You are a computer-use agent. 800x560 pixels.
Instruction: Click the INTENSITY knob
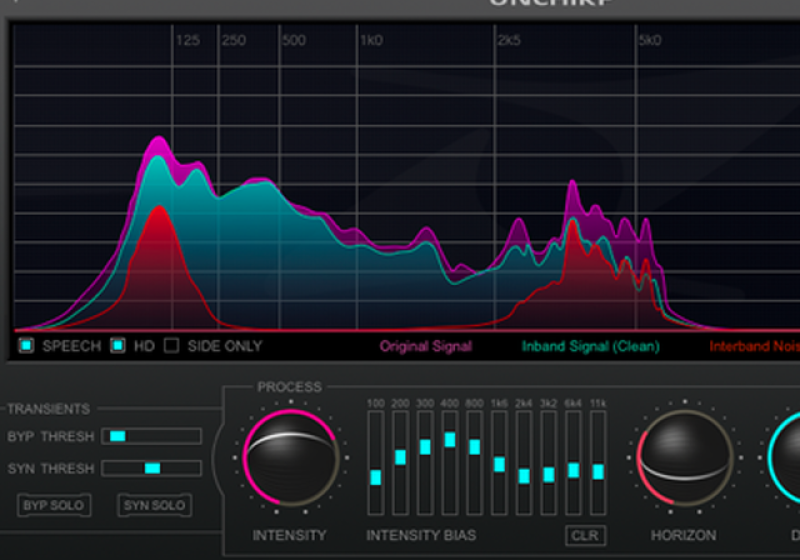290,458
